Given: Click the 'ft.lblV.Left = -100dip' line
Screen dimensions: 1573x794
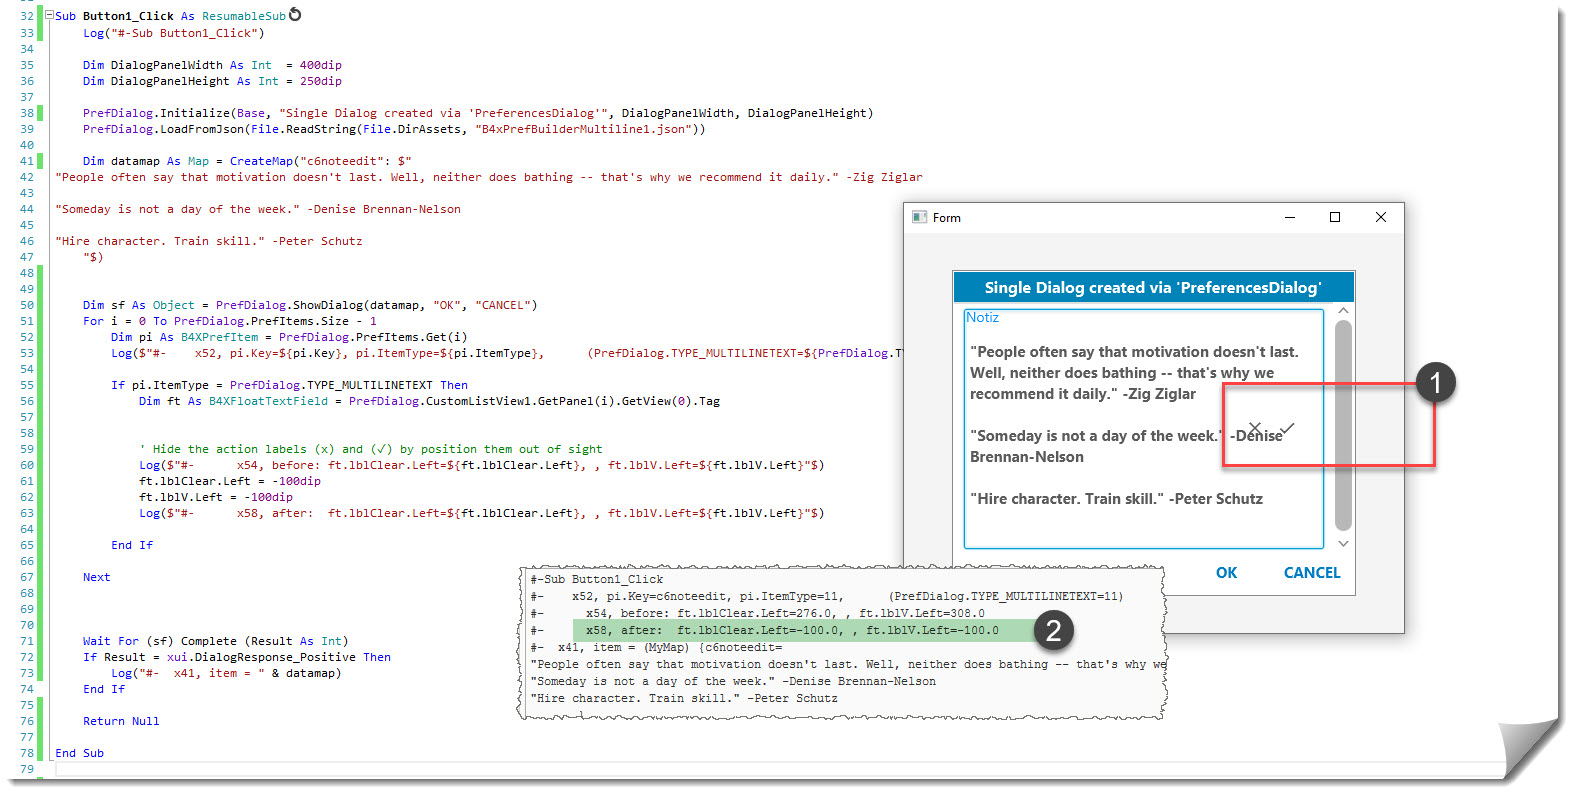Looking at the screenshot, I should coord(216,497).
